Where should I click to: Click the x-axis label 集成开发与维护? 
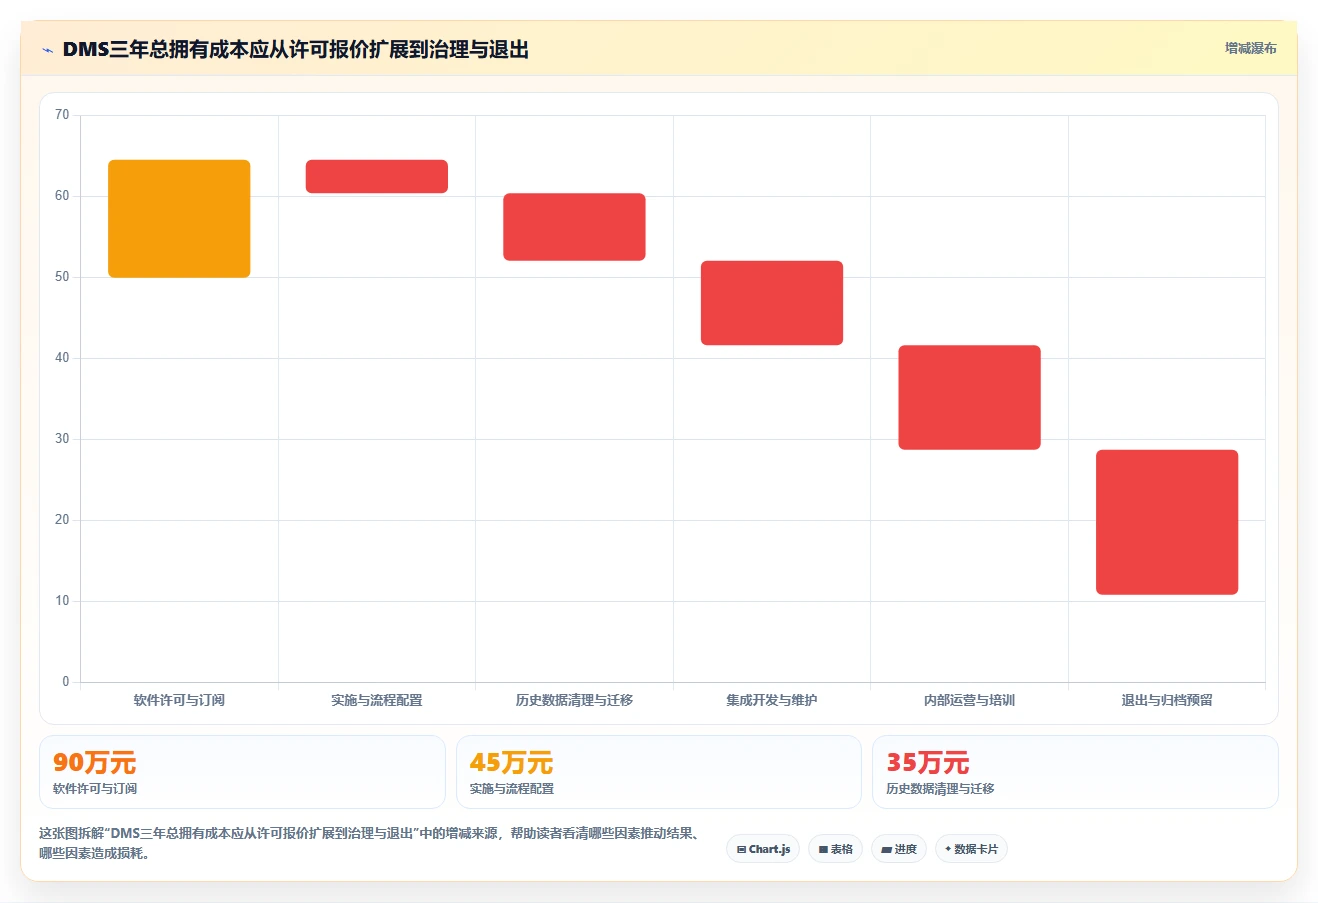772,700
